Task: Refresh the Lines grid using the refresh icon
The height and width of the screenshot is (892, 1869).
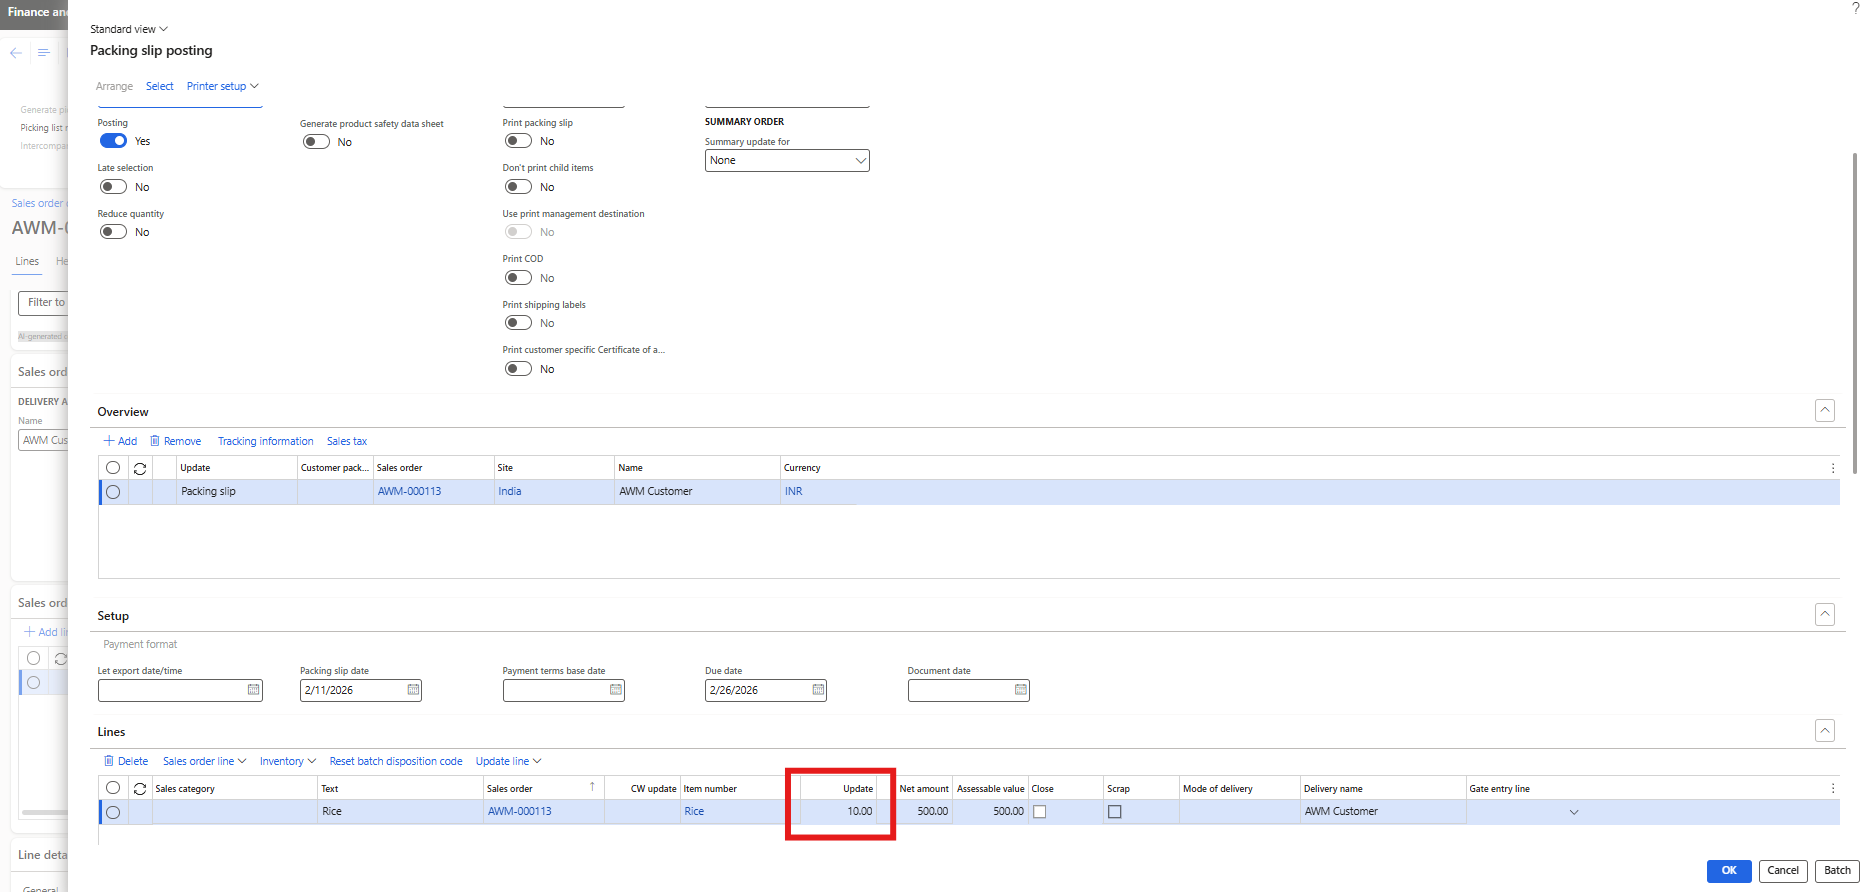Action: [x=140, y=789]
